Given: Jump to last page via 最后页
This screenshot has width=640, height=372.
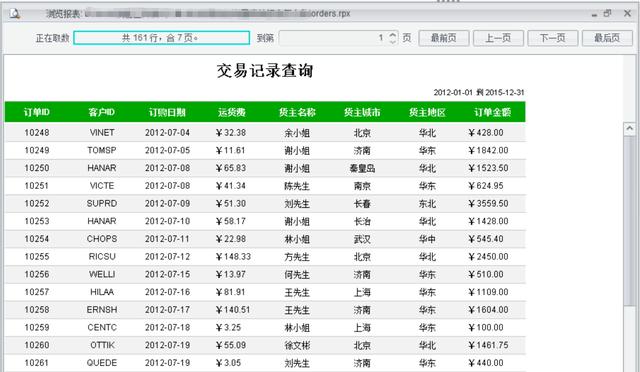Looking at the screenshot, I should coord(607,38).
